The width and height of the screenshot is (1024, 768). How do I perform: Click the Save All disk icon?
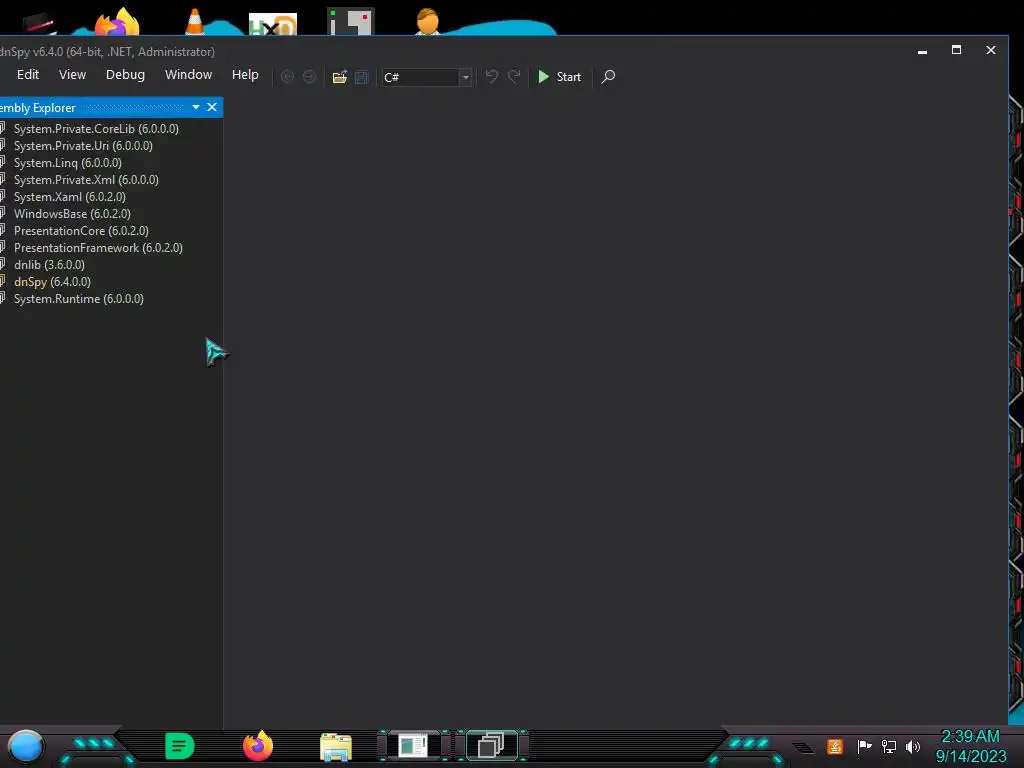[x=361, y=77]
